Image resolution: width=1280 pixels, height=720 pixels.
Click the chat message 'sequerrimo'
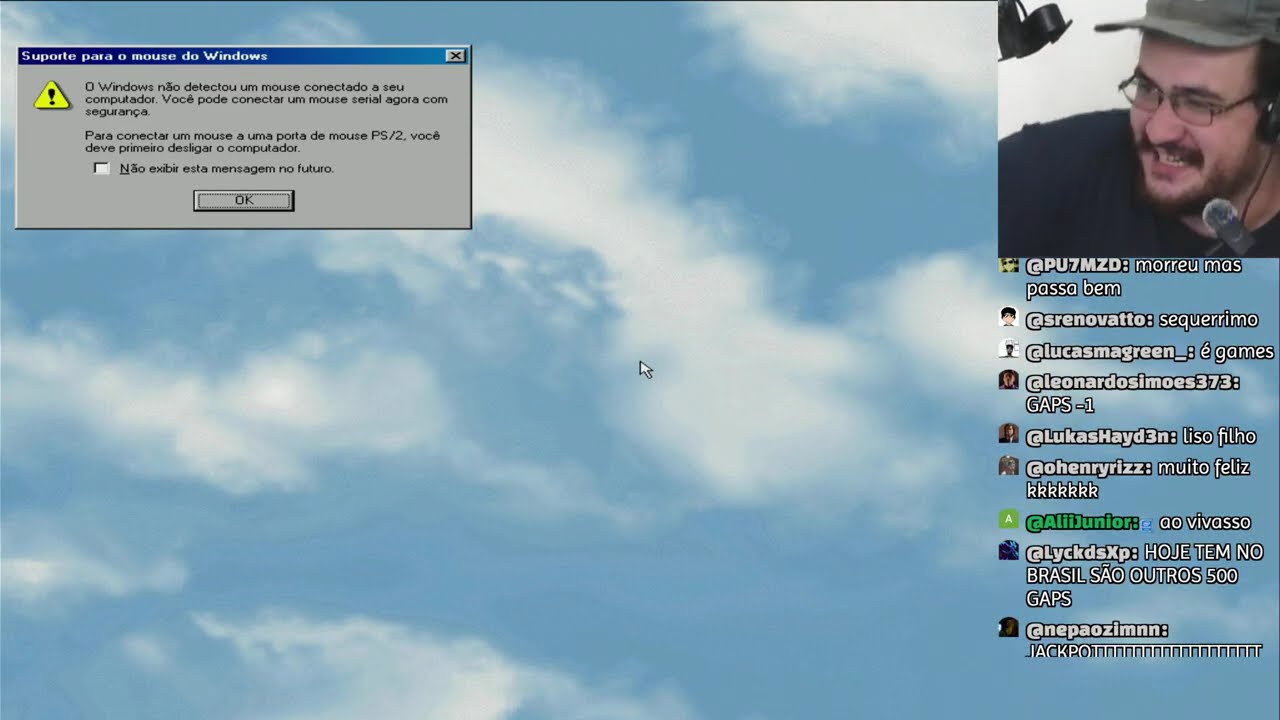tap(1208, 320)
